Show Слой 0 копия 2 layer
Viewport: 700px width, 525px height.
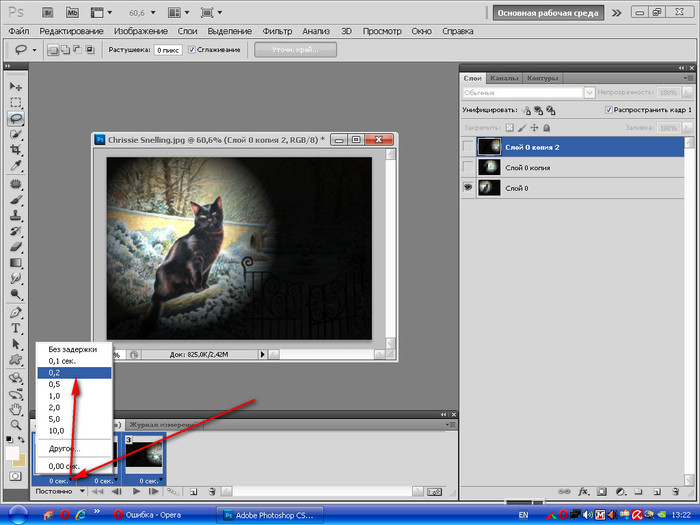[467, 146]
